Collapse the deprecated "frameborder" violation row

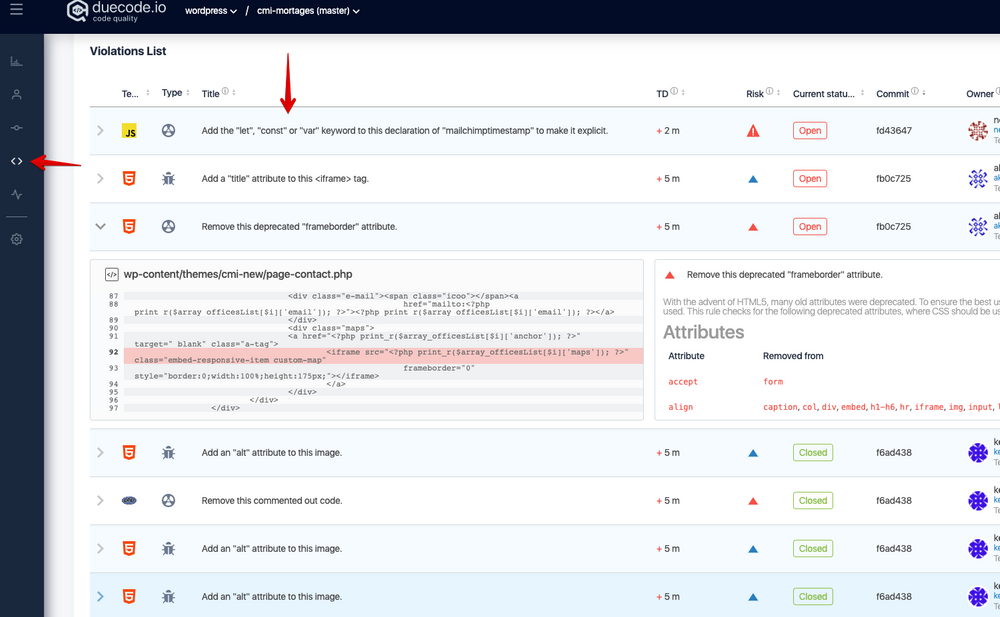point(100,227)
